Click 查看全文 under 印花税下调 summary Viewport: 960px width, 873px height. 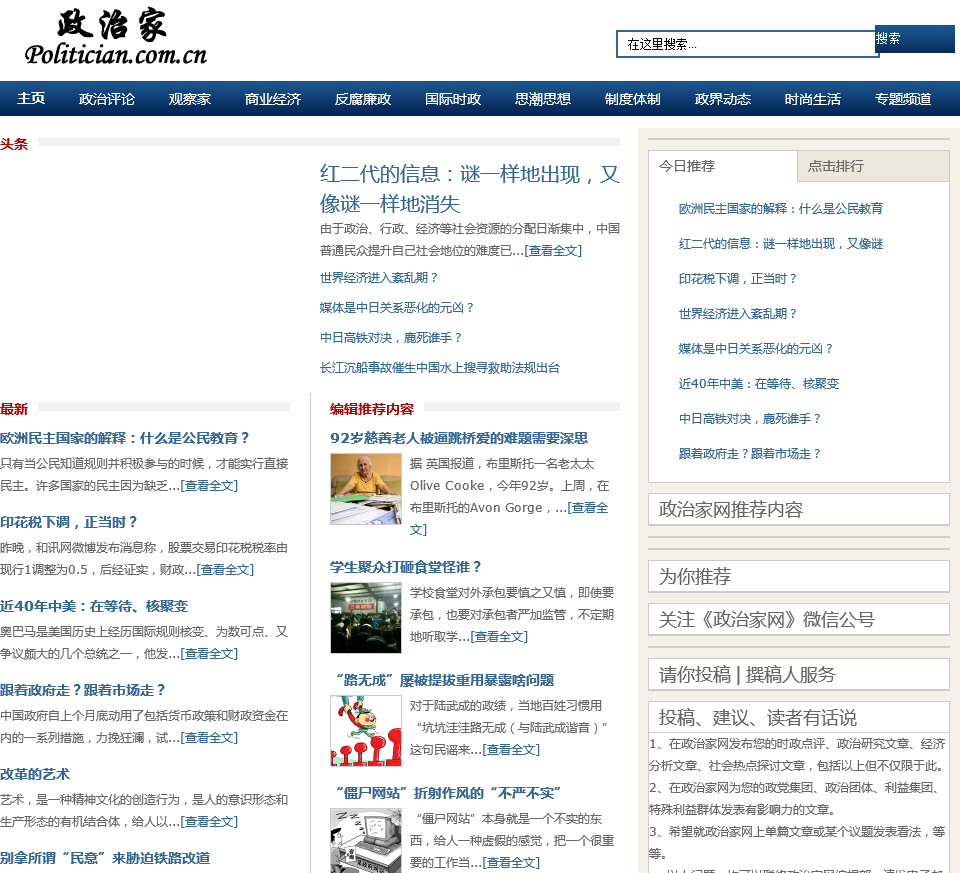click(225, 569)
